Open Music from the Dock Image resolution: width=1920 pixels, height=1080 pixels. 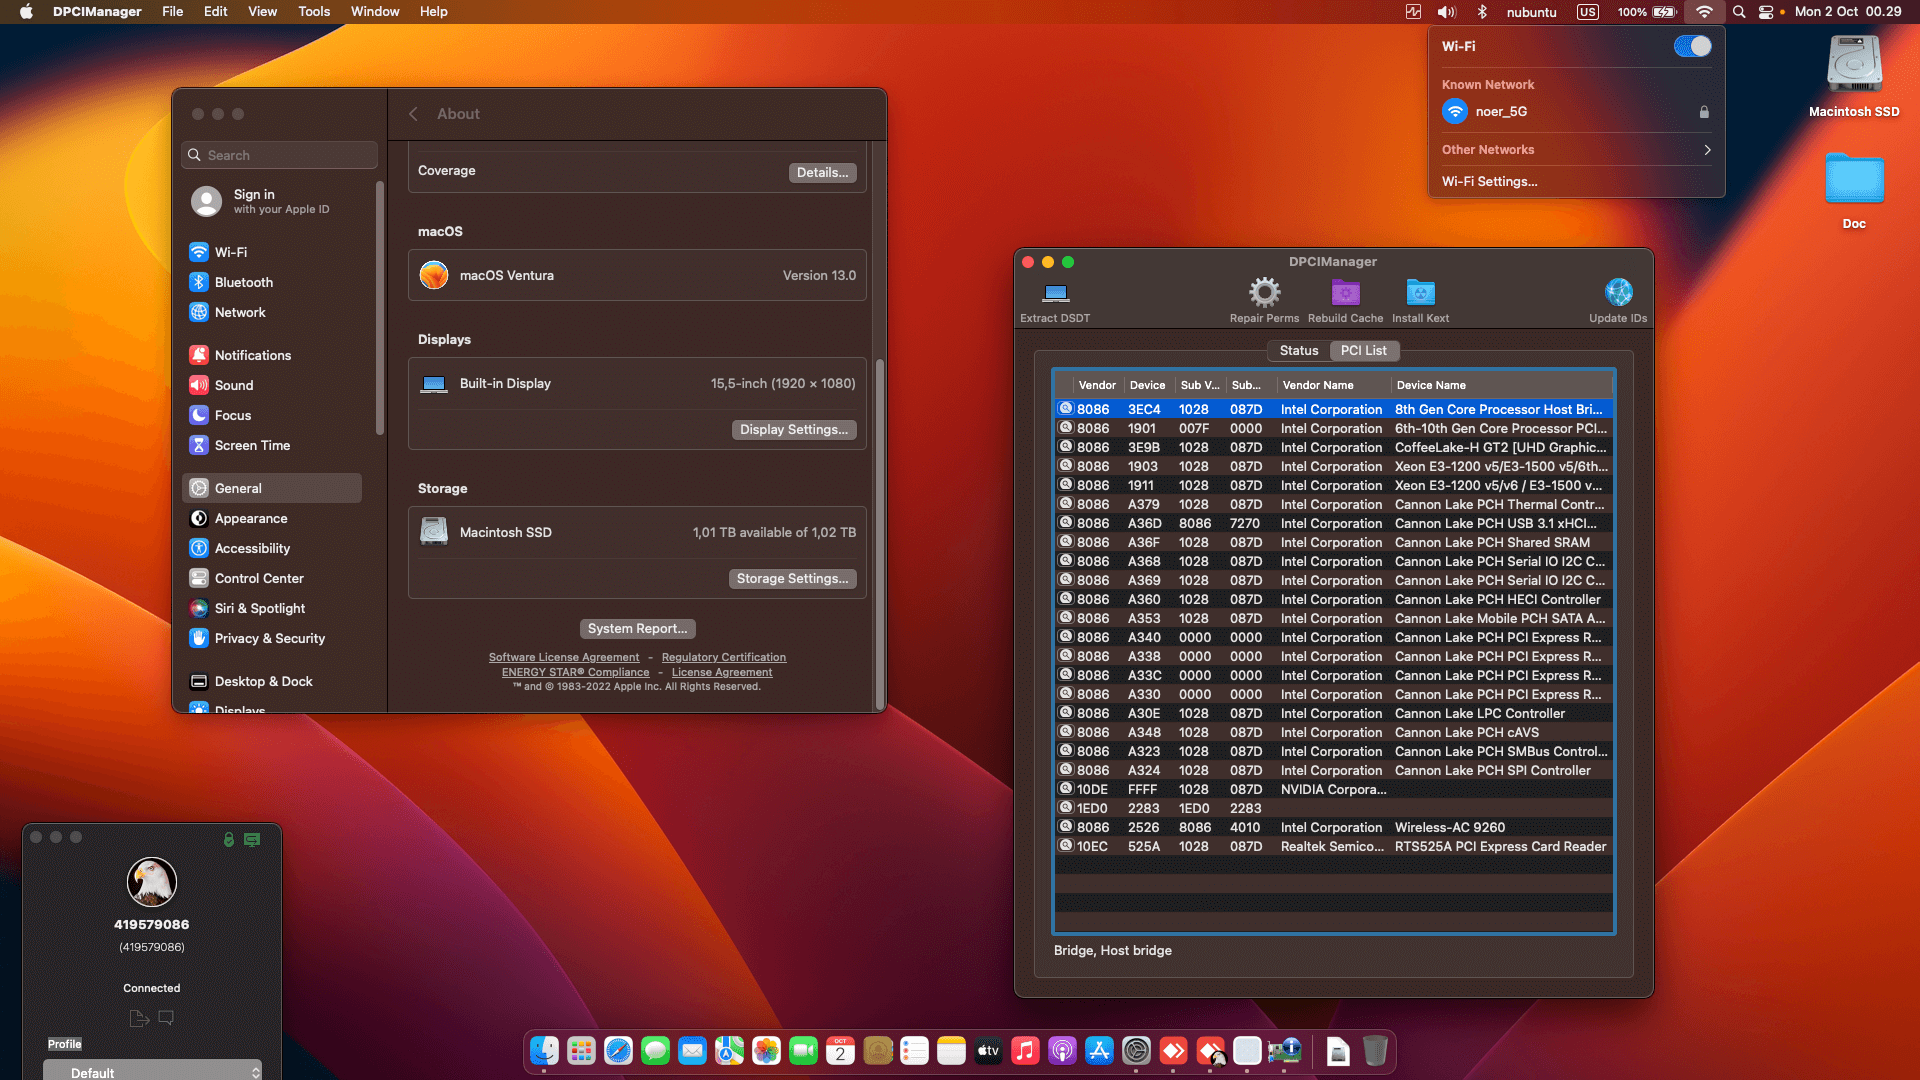coord(1025,1051)
